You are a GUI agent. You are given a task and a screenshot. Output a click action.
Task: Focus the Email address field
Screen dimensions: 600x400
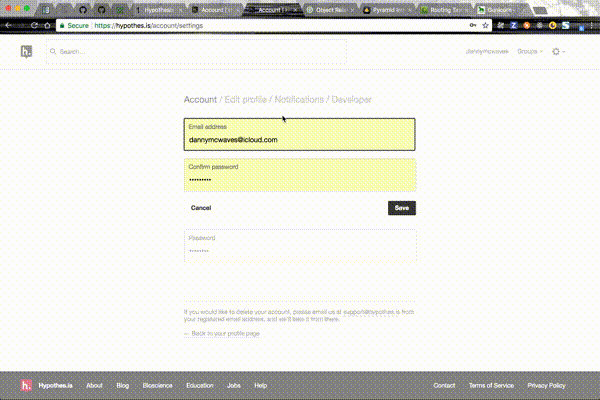click(299, 134)
